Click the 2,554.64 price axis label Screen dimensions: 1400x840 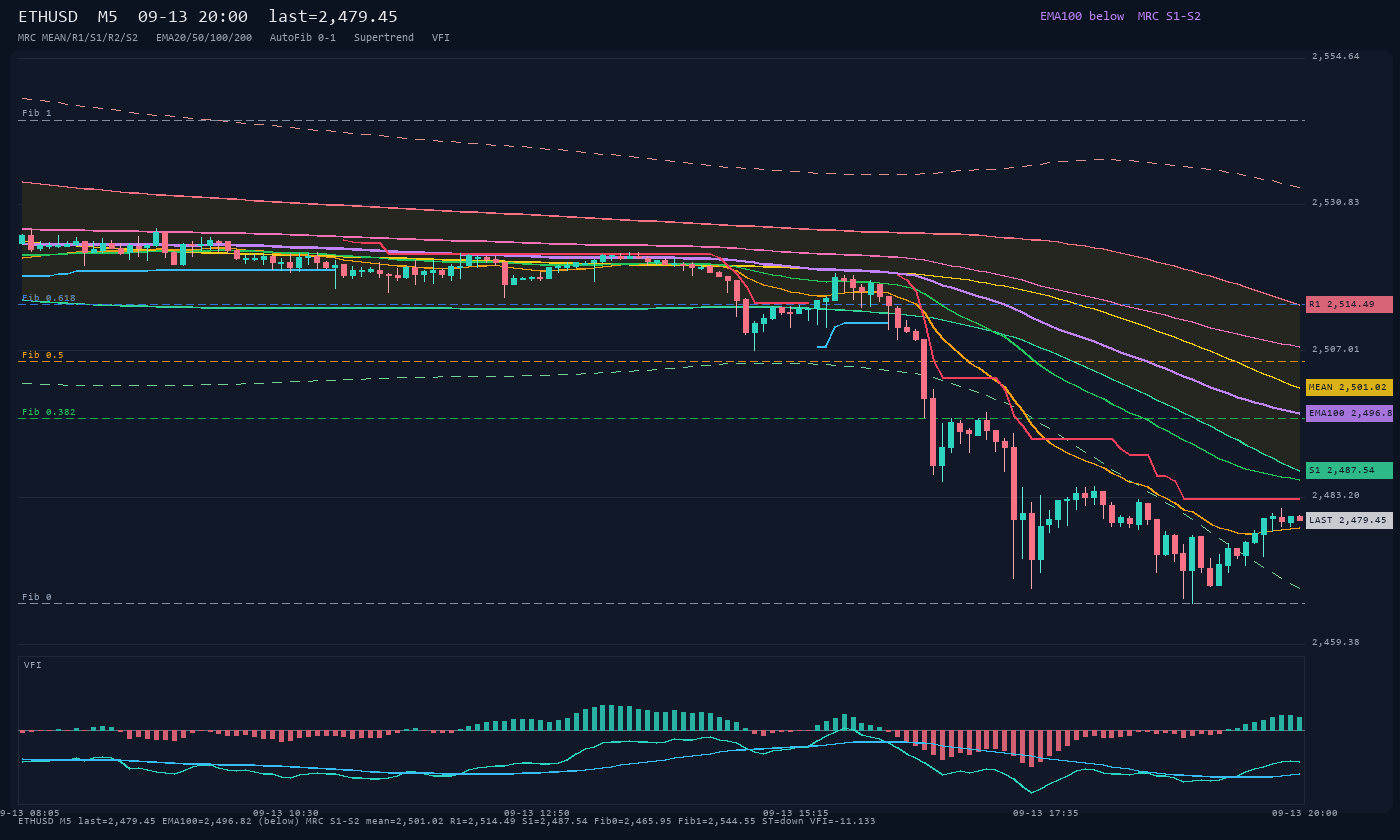click(1336, 56)
